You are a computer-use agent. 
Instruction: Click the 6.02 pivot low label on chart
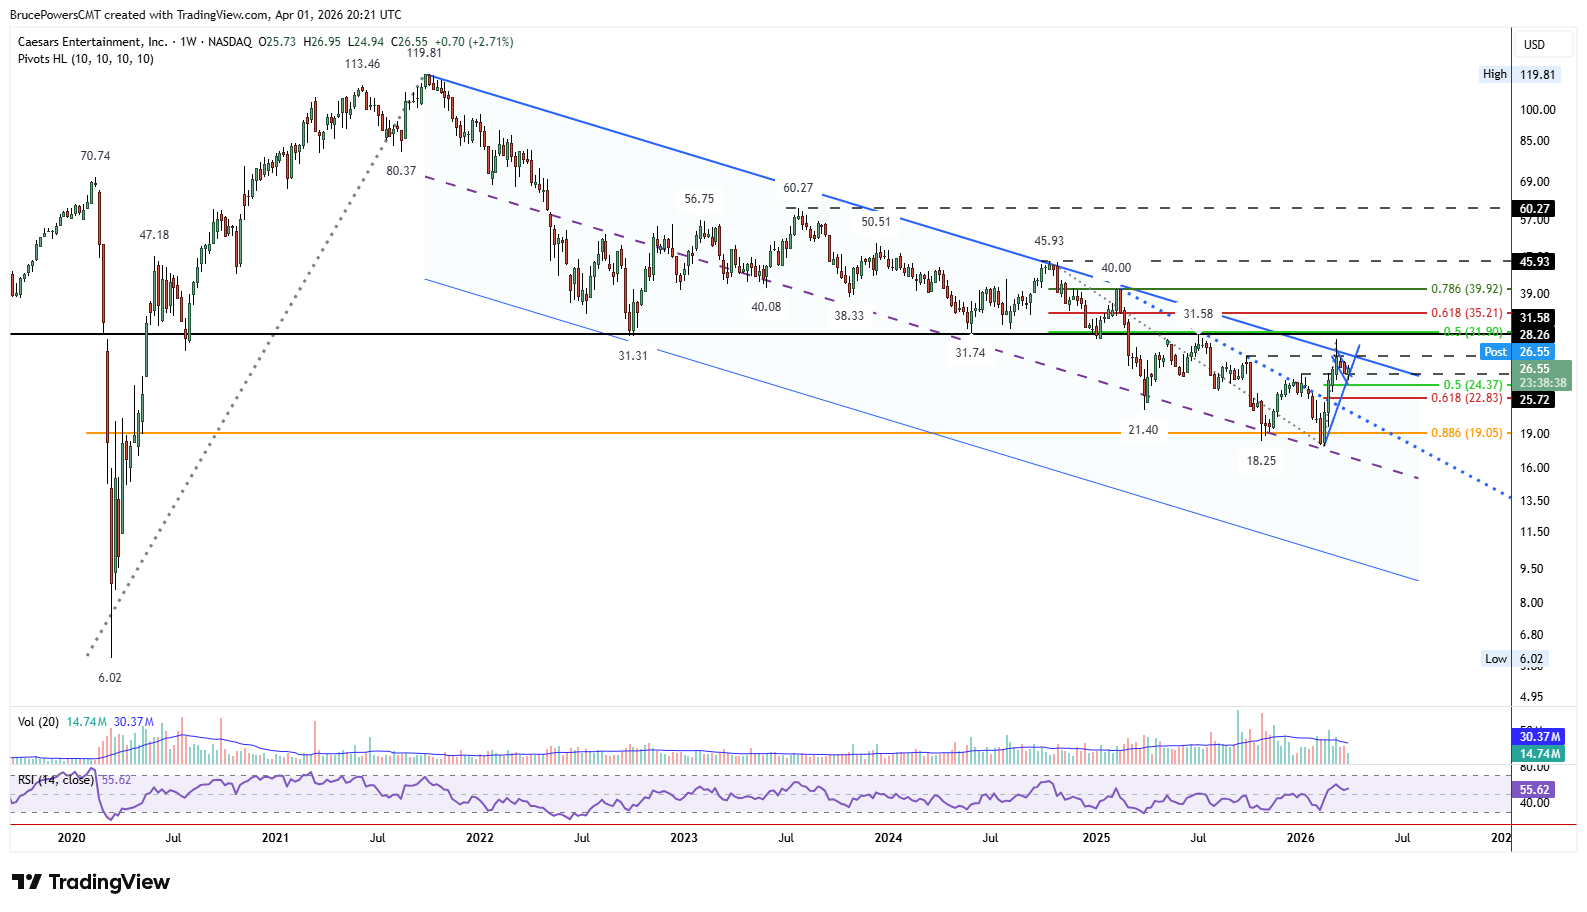[110, 678]
